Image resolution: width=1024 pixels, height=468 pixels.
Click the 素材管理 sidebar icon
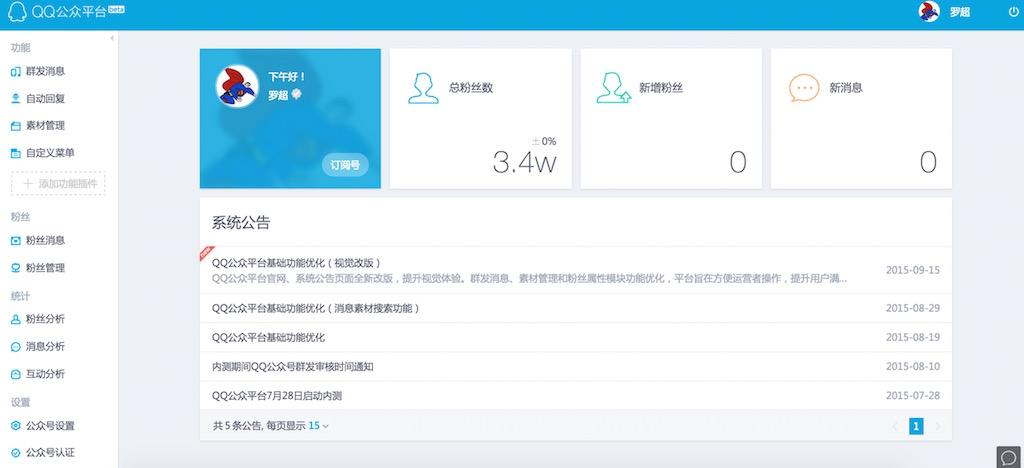click(16, 126)
